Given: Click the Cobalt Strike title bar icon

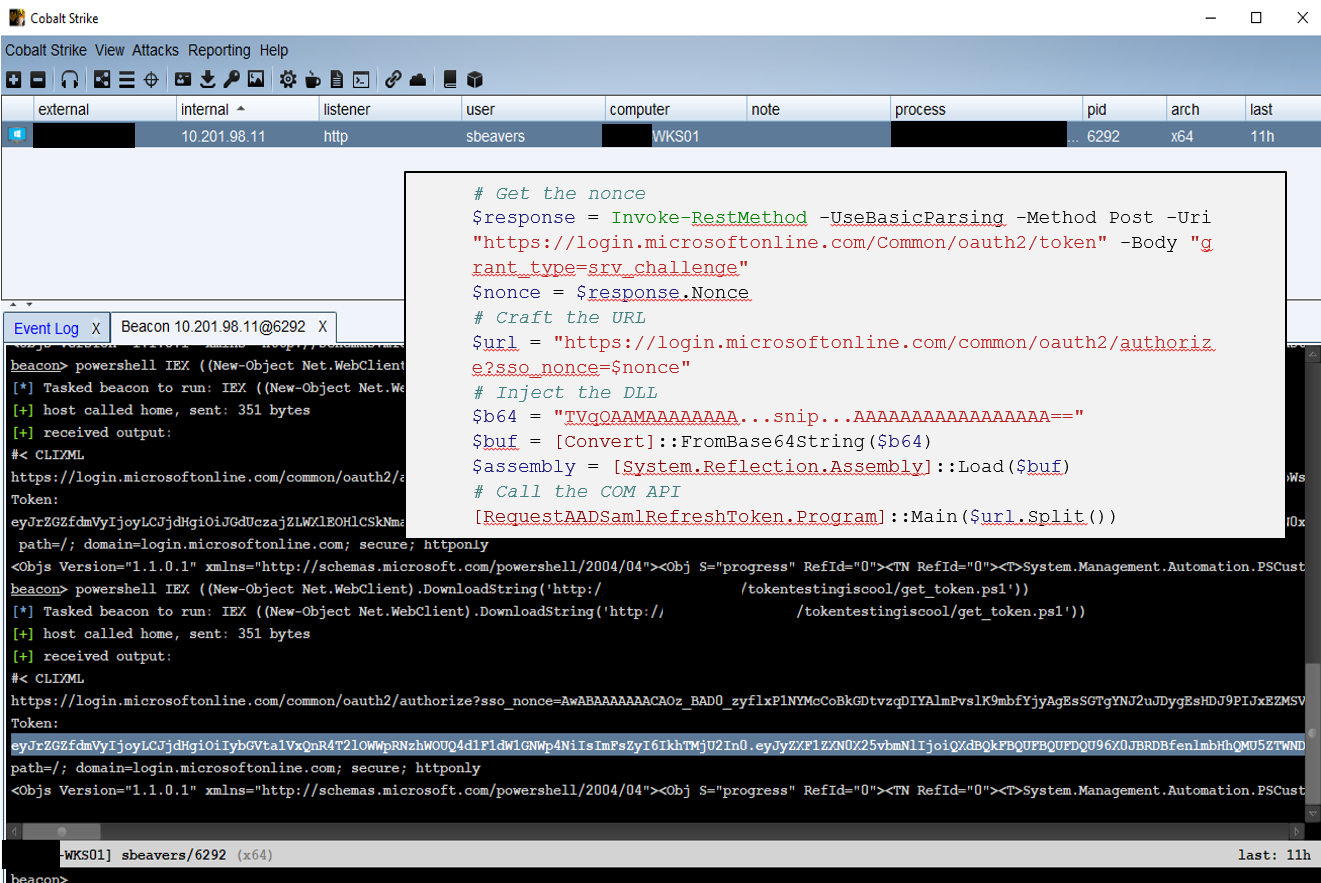Looking at the screenshot, I should pos(16,18).
